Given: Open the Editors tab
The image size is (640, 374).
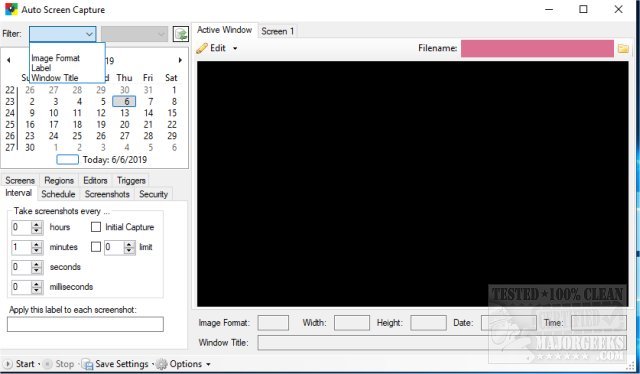Looking at the screenshot, I should (95, 180).
